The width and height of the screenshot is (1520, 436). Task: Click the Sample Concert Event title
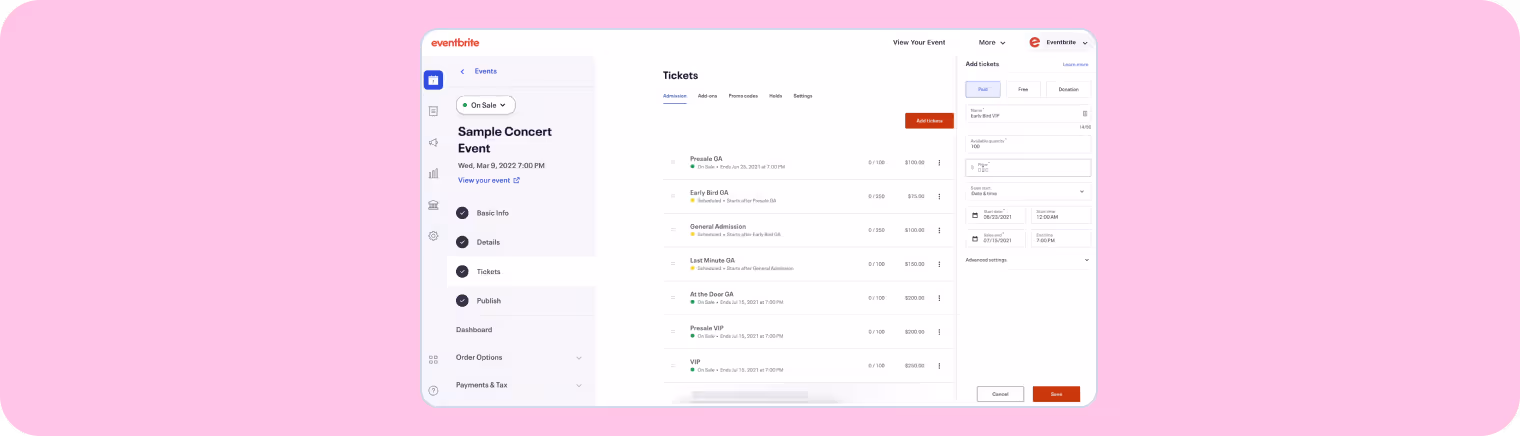(505, 140)
